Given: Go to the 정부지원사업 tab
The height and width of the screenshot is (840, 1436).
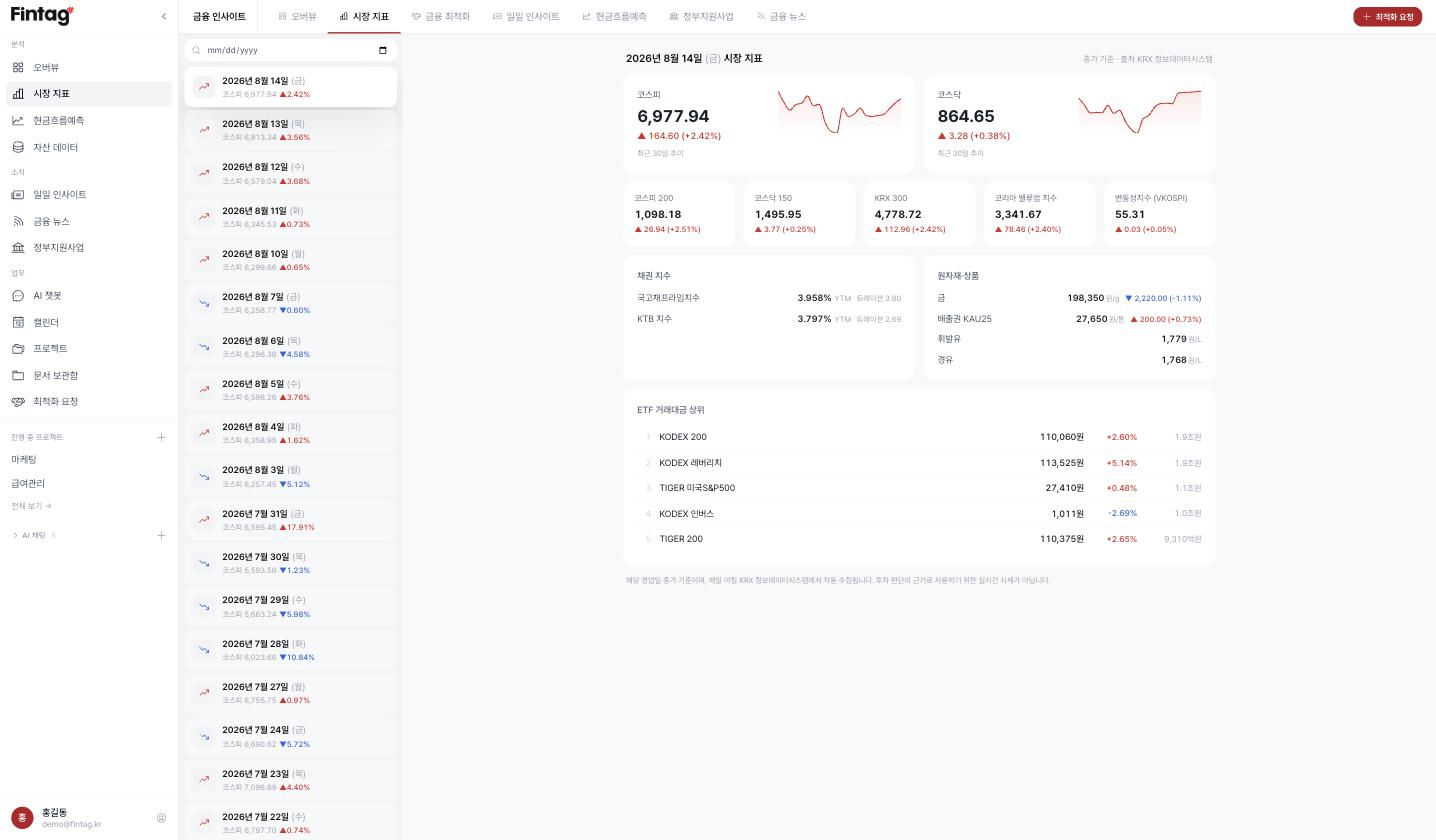Looking at the screenshot, I should coord(701,17).
